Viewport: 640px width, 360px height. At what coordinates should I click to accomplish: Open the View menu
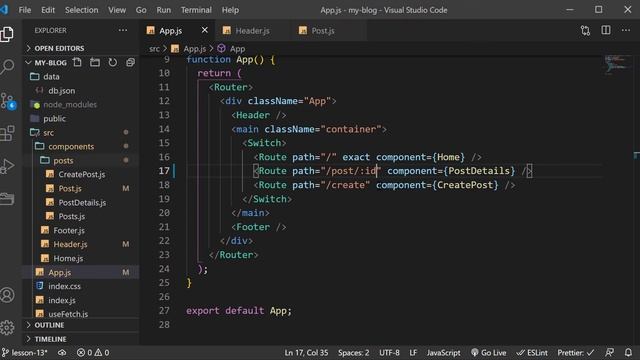[117, 10]
